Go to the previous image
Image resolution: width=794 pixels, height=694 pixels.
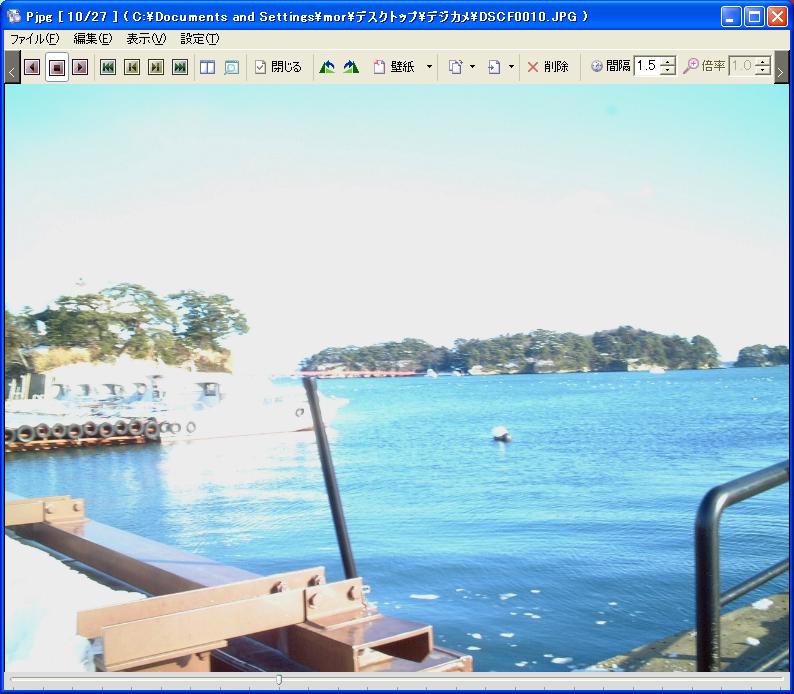132,67
